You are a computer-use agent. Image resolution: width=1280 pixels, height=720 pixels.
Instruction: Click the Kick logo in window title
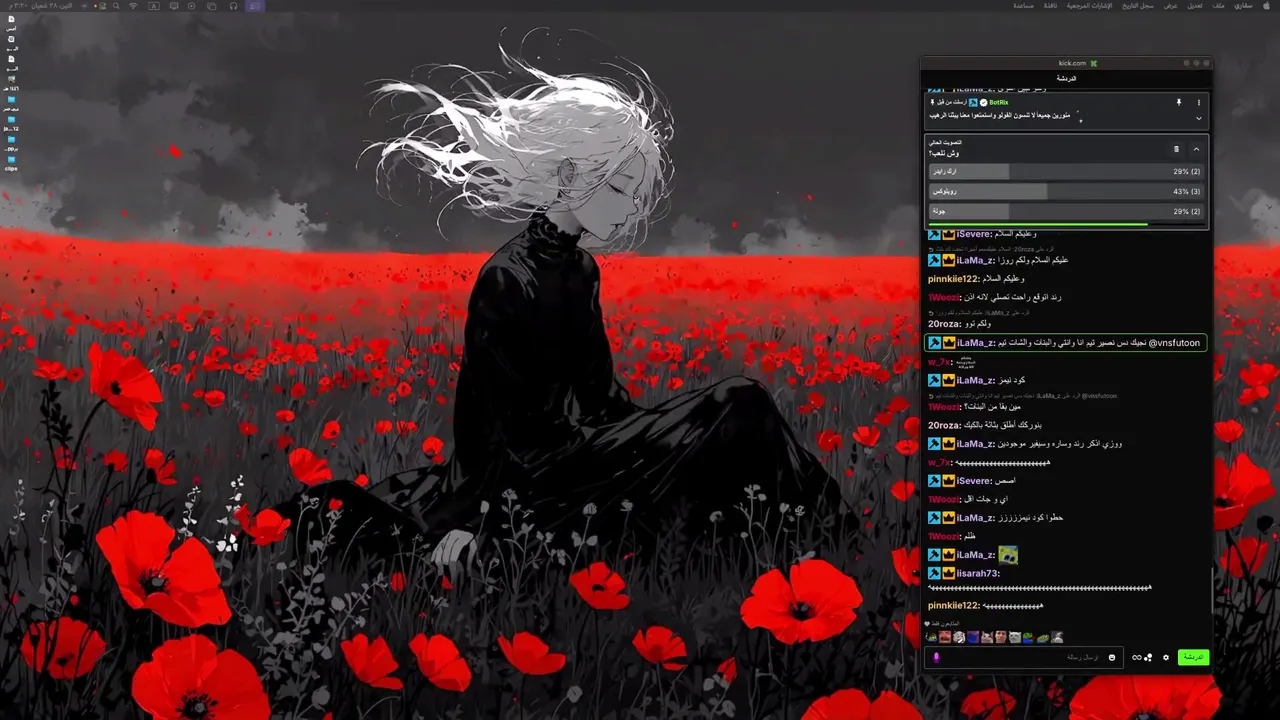[x=1094, y=63]
